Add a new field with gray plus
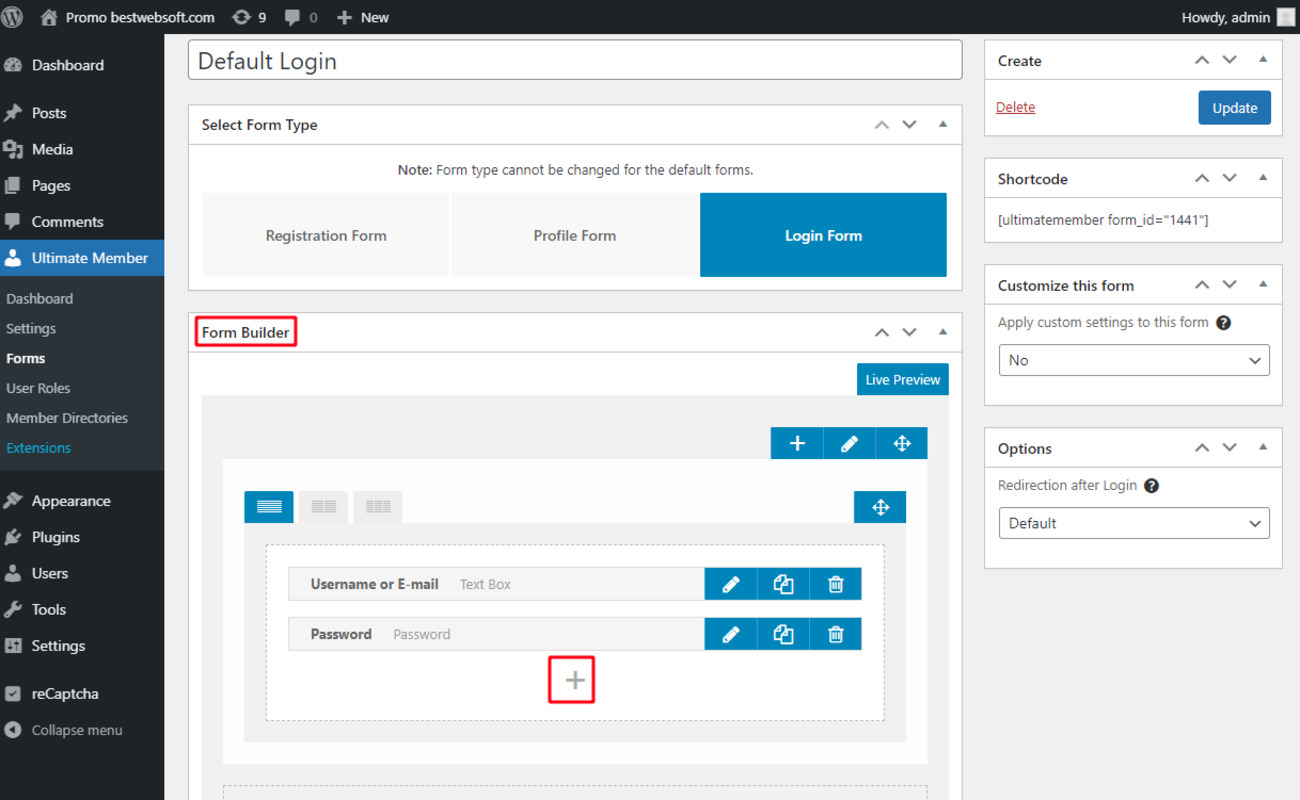Screen dimensions: 1300x800 pyautogui.click(x=574, y=680)
